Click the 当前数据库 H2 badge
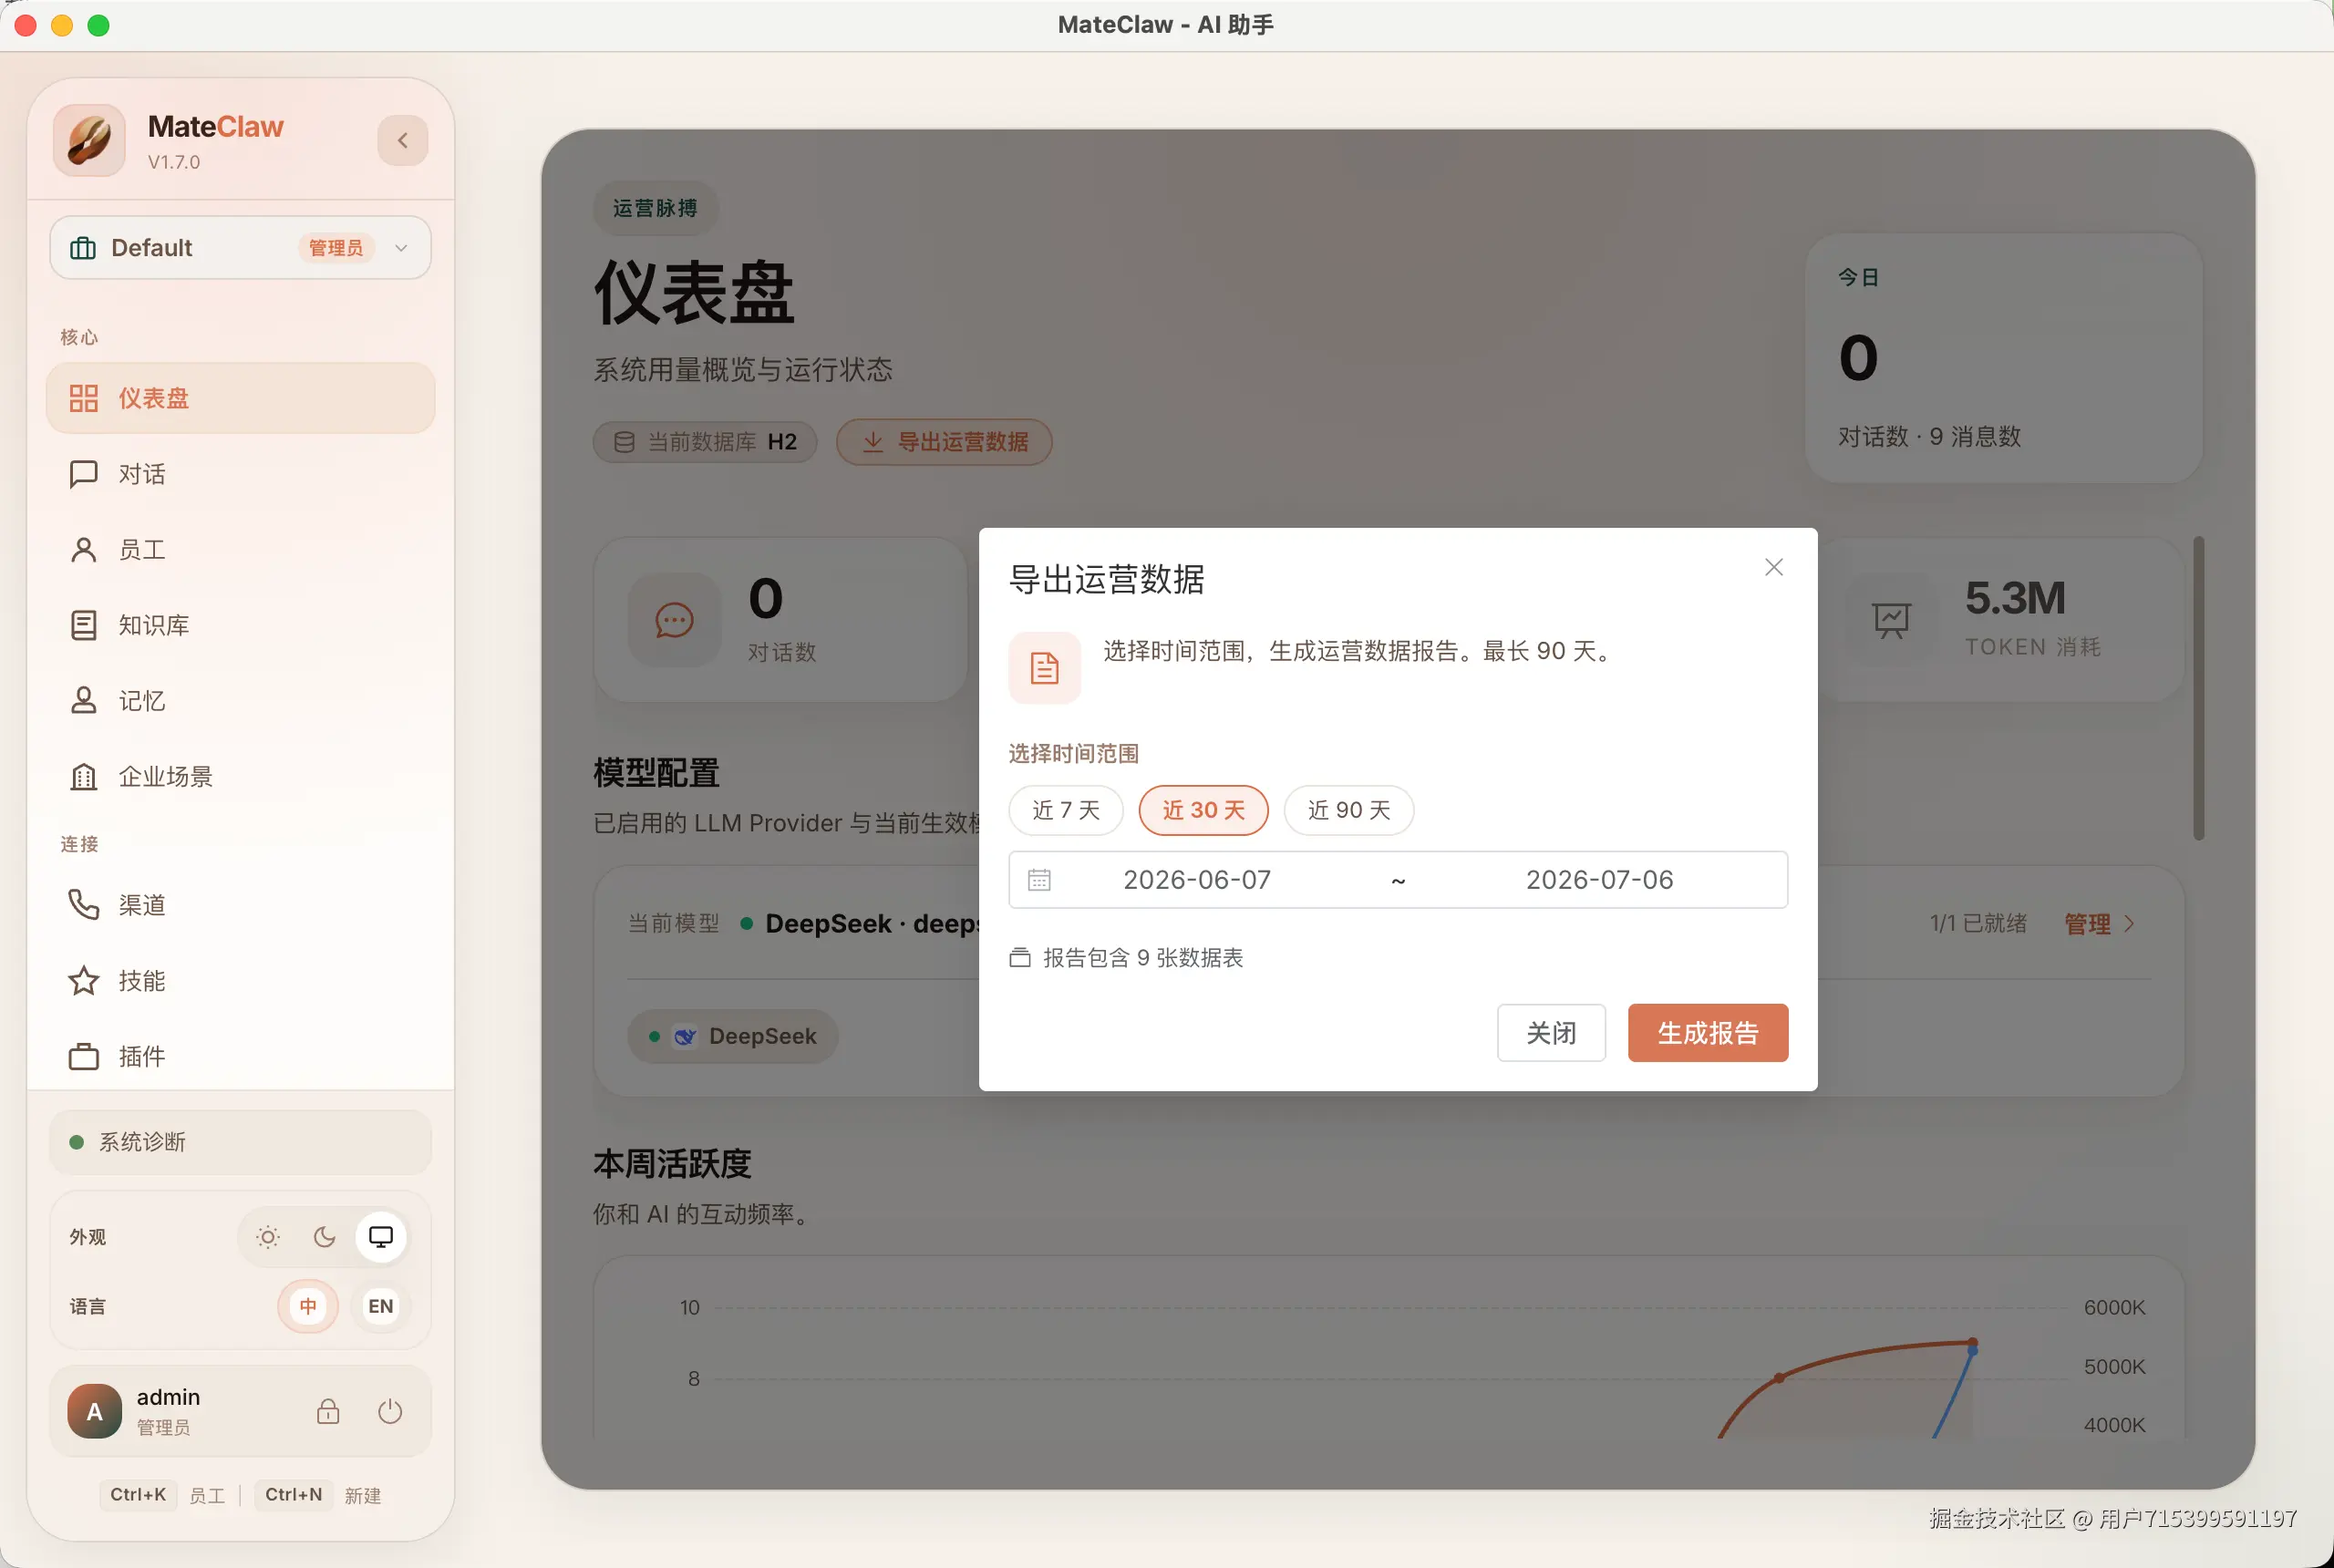The image size is (2334, 1568). point(705,442)
